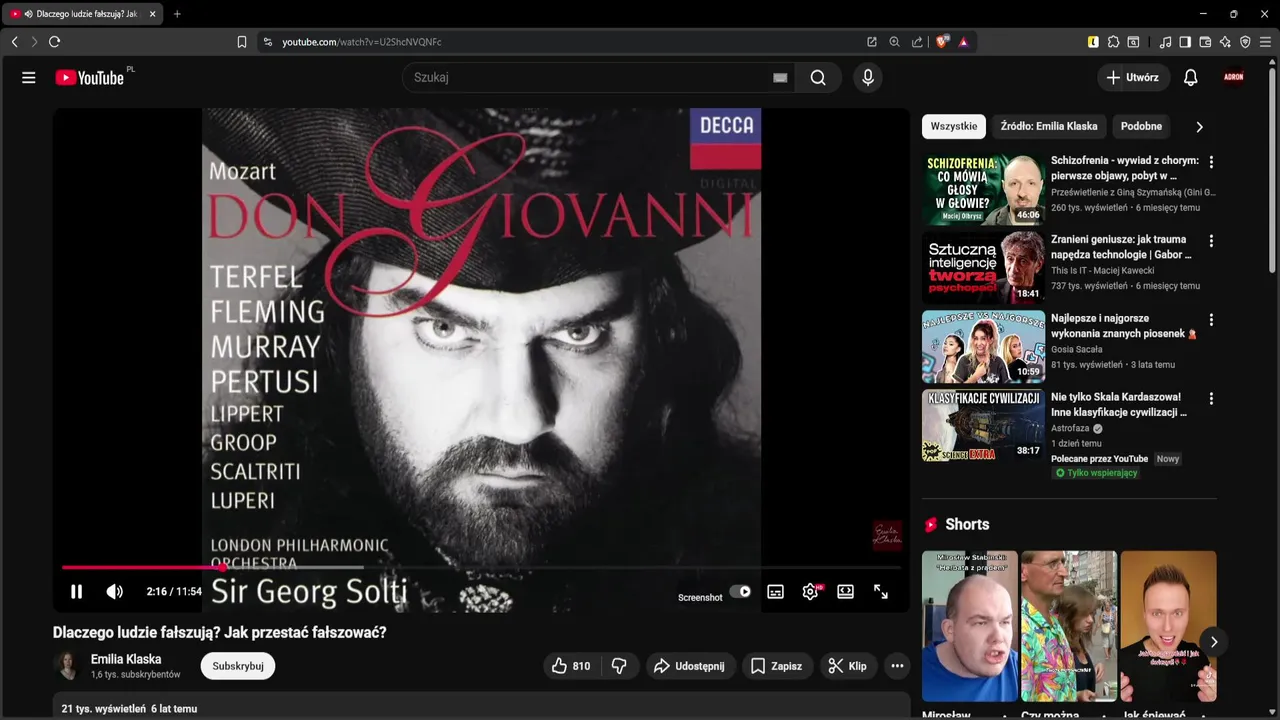The image size is (1280, 720).
Task: Open the browser main menu
Action: pos(1266,42)
